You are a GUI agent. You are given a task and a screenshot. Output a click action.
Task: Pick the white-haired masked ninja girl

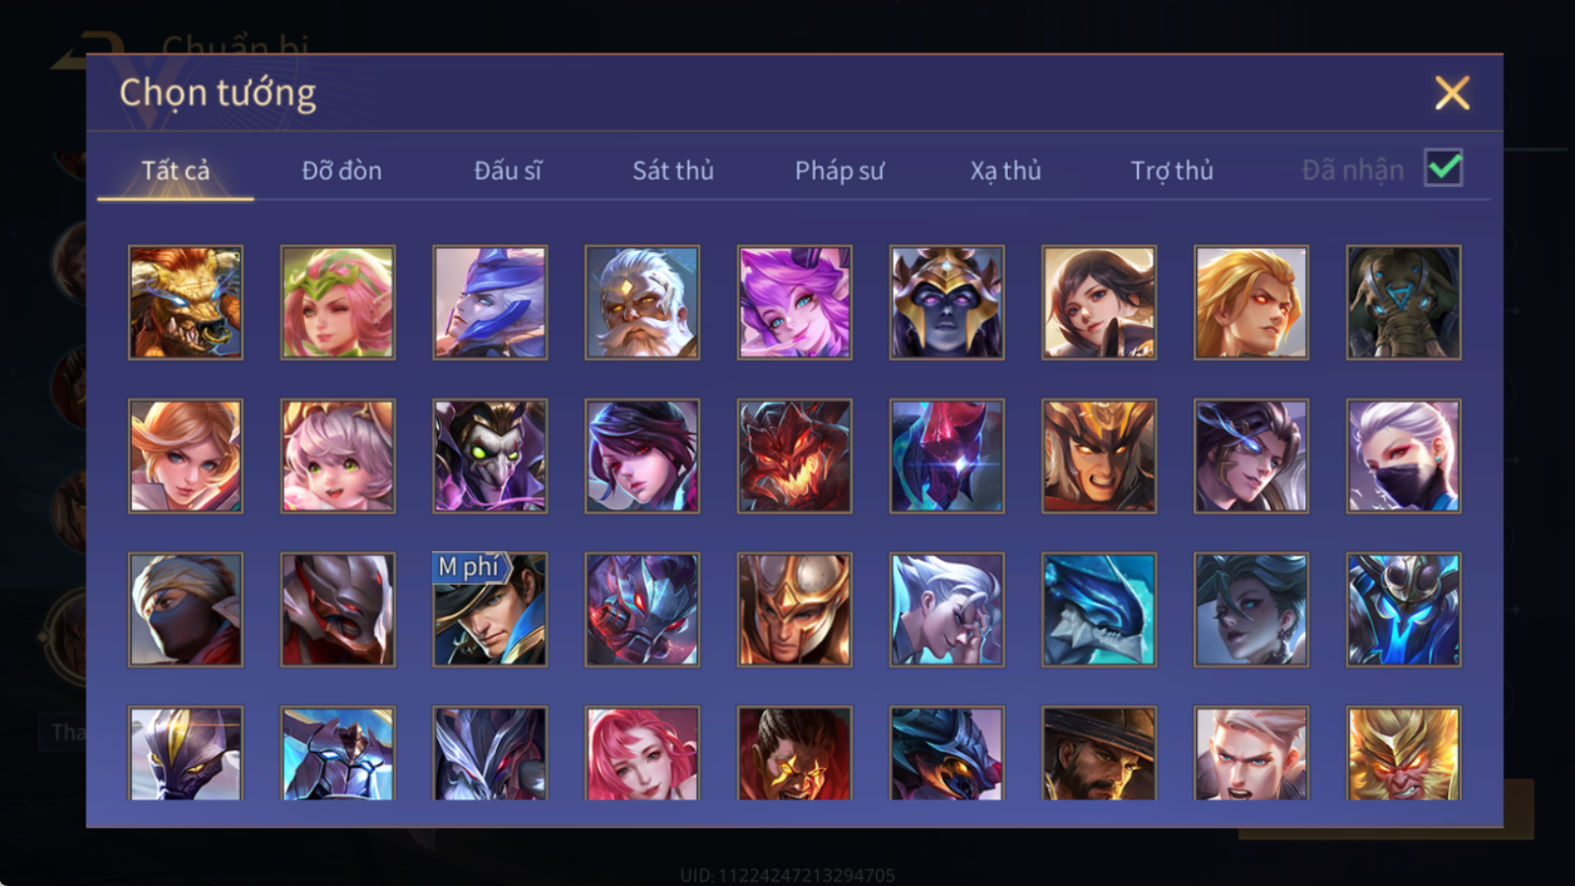(1403, 456)
